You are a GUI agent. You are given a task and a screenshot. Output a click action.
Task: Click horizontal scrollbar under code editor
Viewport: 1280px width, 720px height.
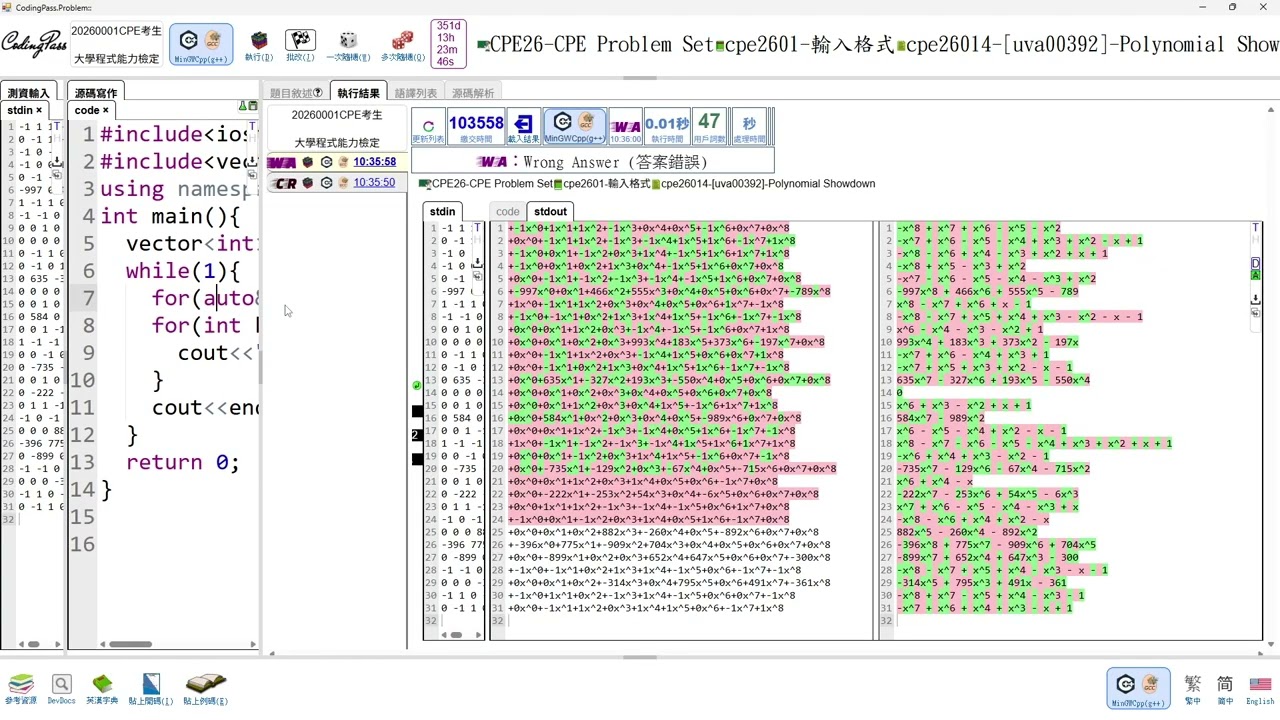130,644
